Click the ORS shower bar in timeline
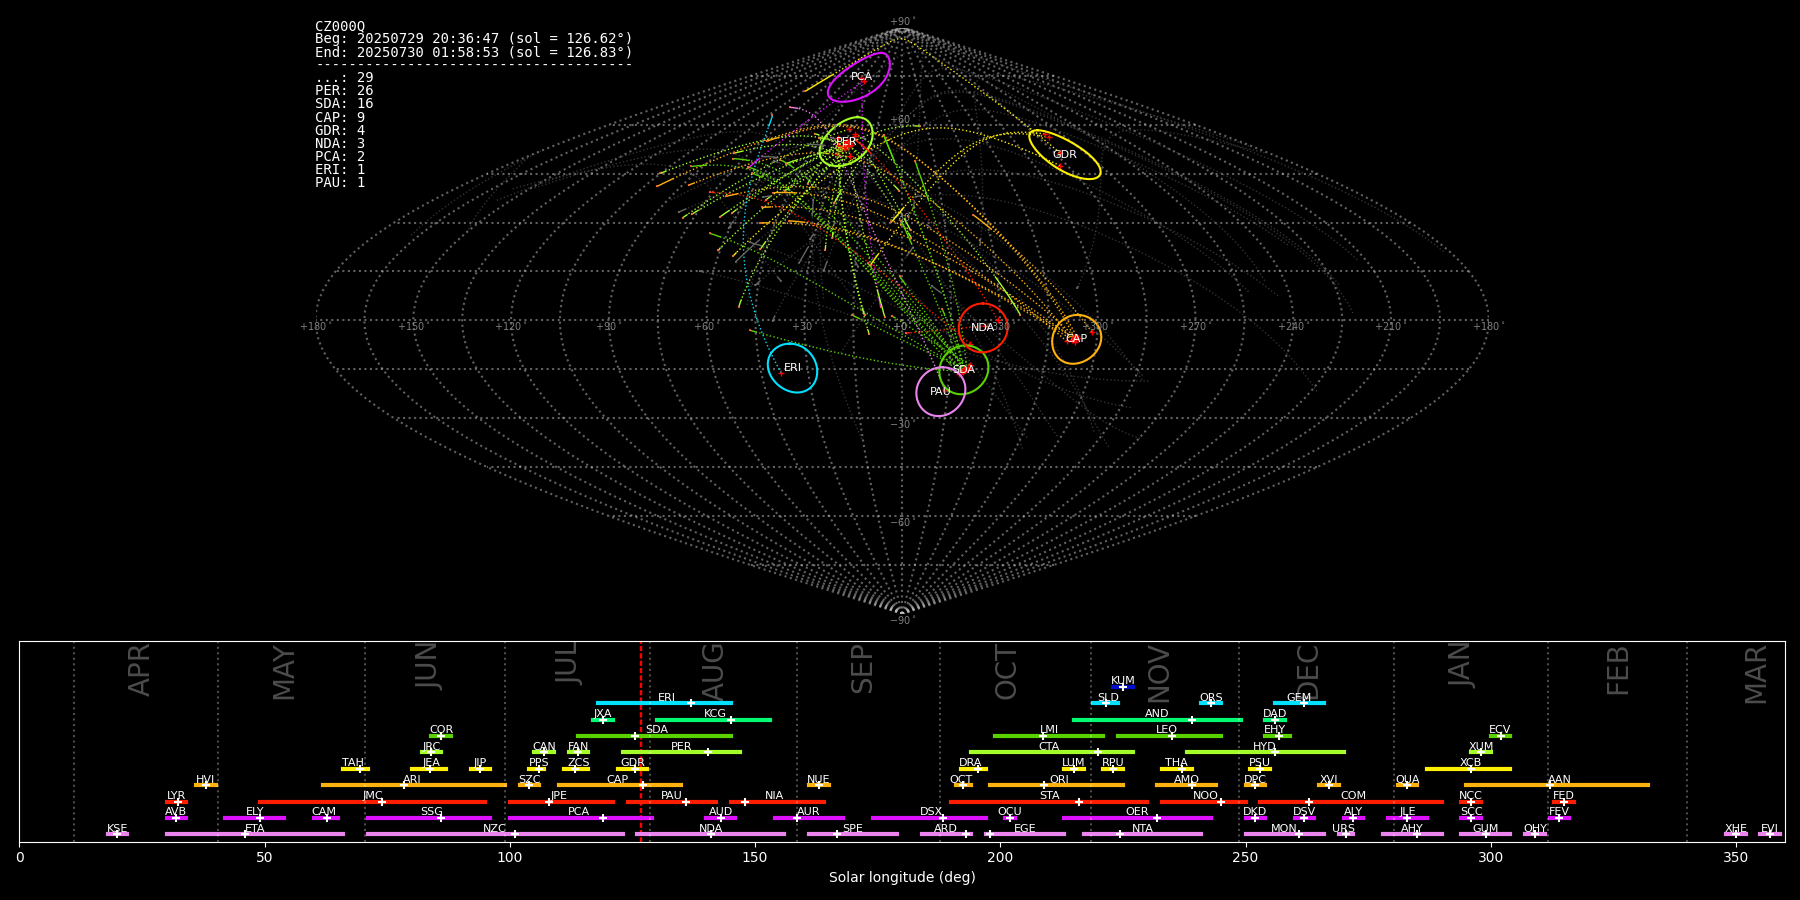 click(1211, 703)
